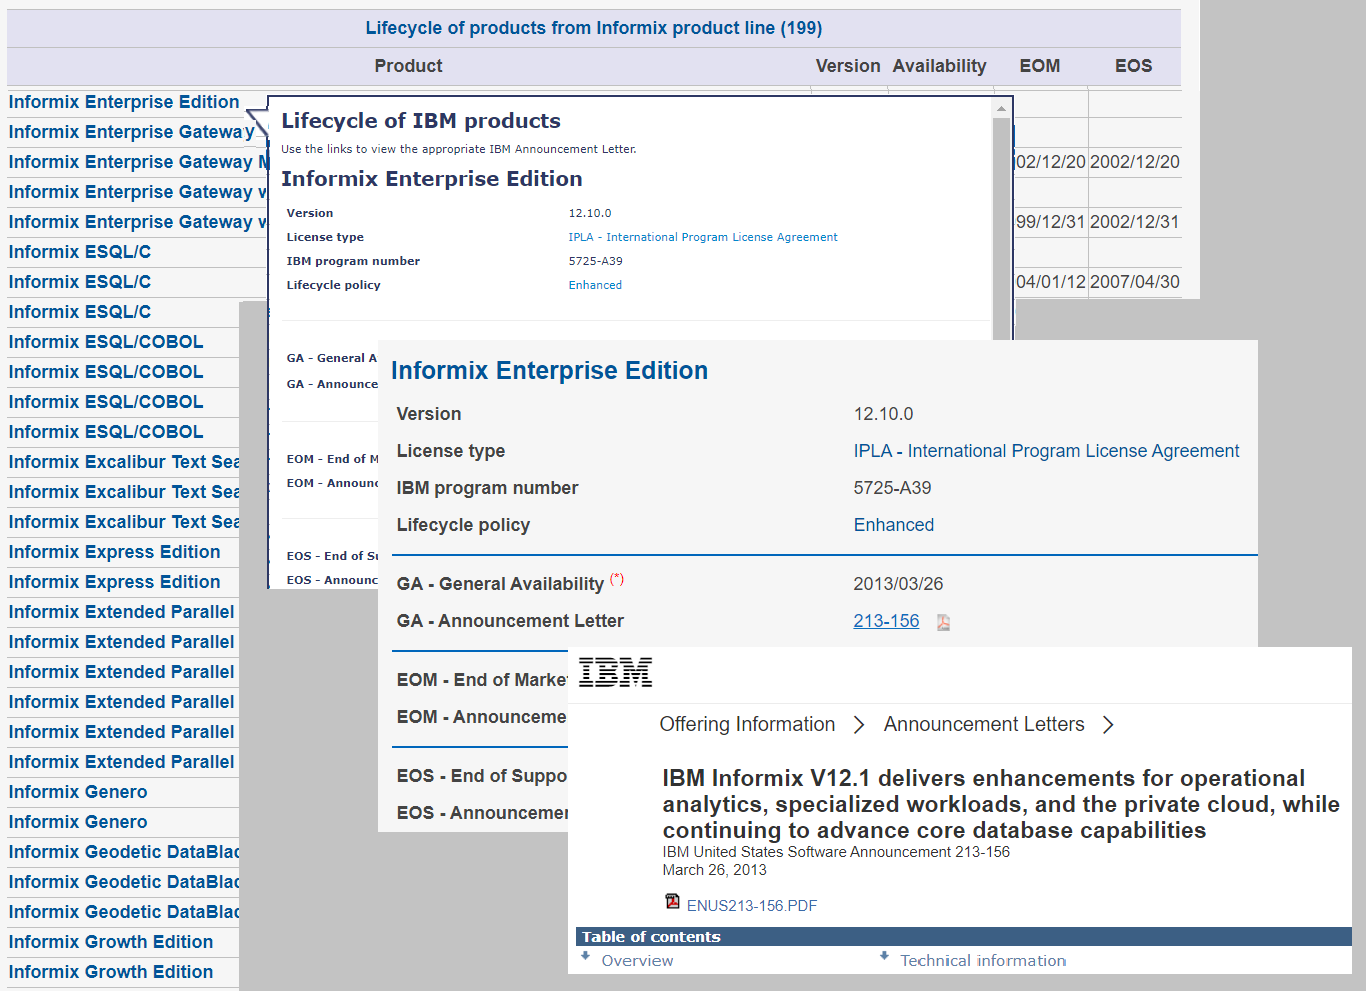Select the EOS date 2002/12/31

1135,222
